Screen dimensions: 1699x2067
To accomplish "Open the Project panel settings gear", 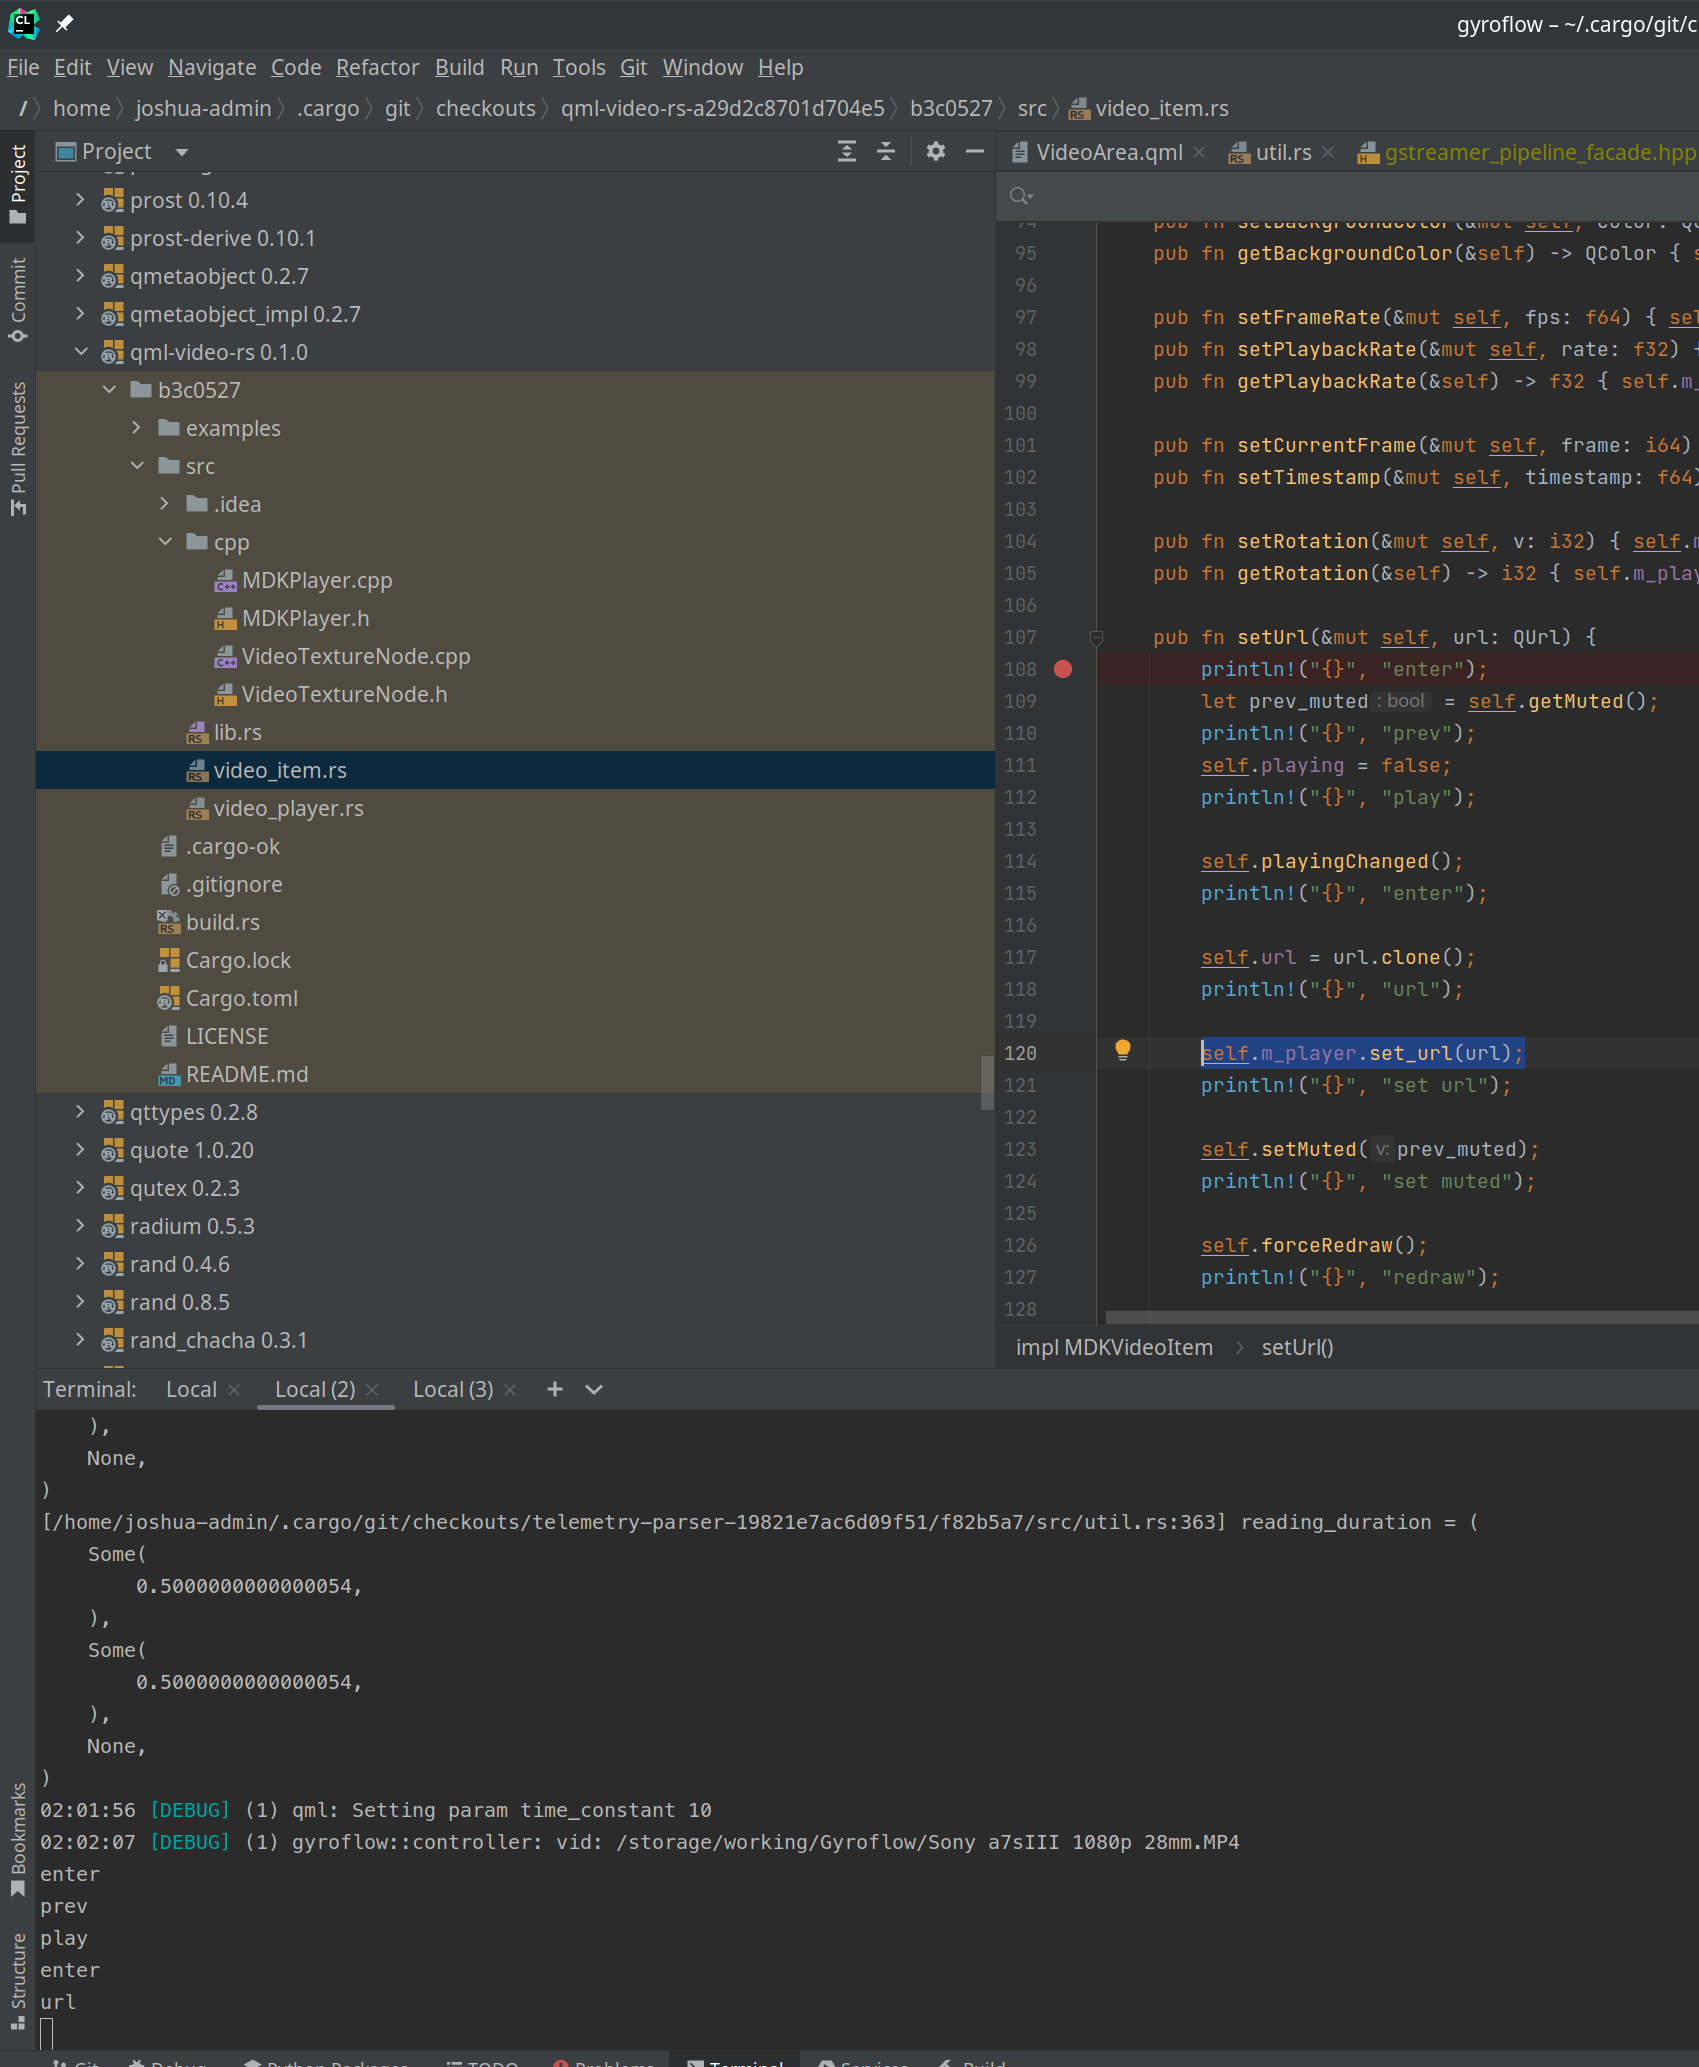I will [x=935, y=151].
